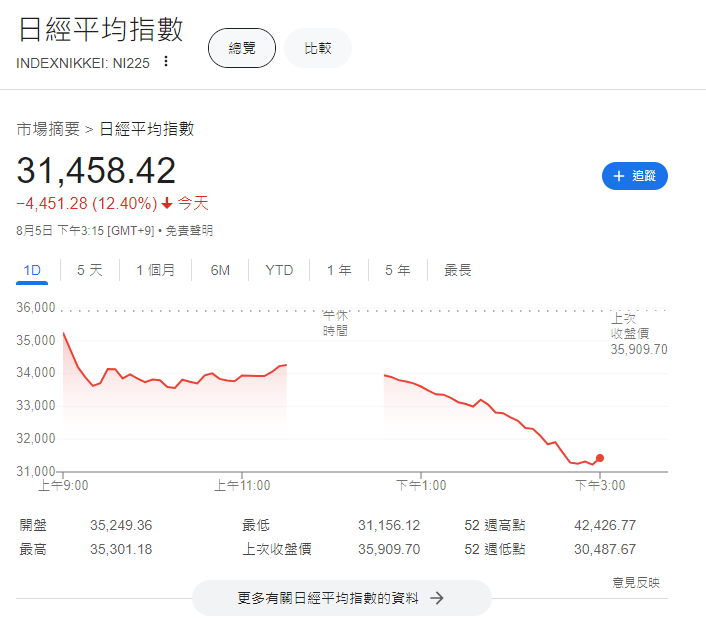This screenshot has height=640, width=706.
Task: Click the red down-arrow icon beside 今天
Action: pos(167,204)
